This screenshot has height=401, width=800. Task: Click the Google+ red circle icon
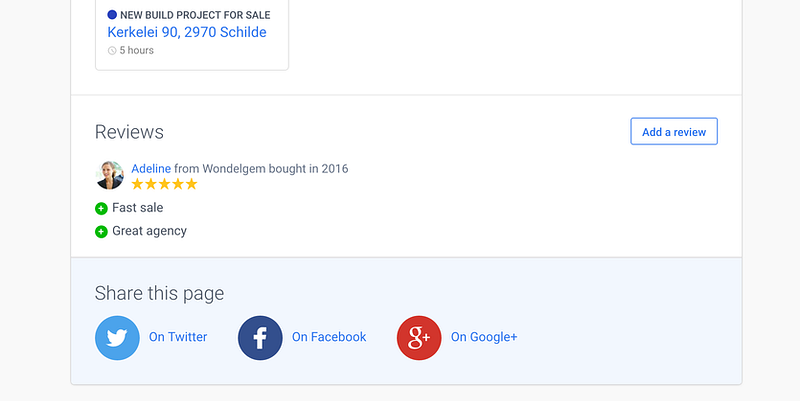click(419, 338)
